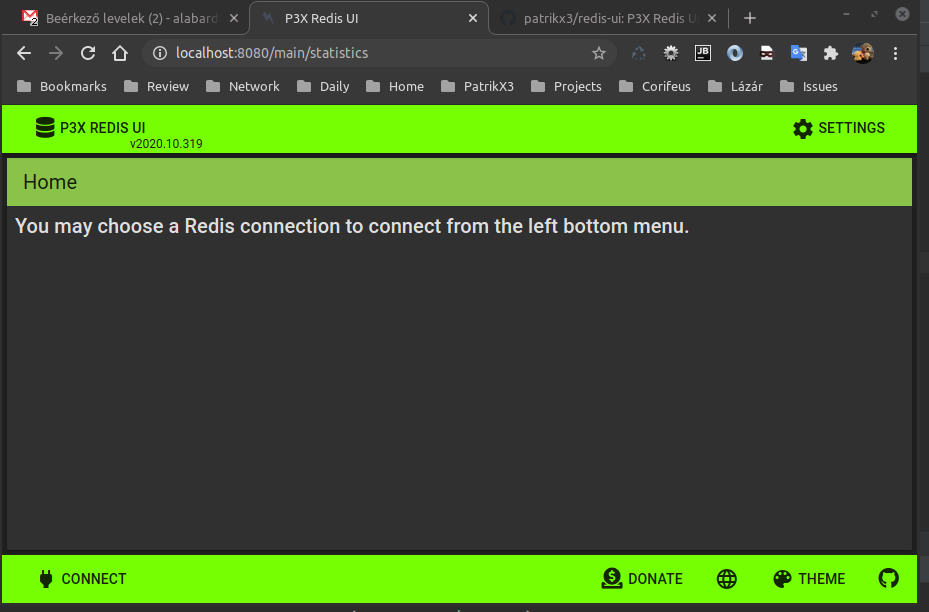This screenshot has height=612, width=929.
Task: Click the site info icon in address bar
Action: [159, 53]
